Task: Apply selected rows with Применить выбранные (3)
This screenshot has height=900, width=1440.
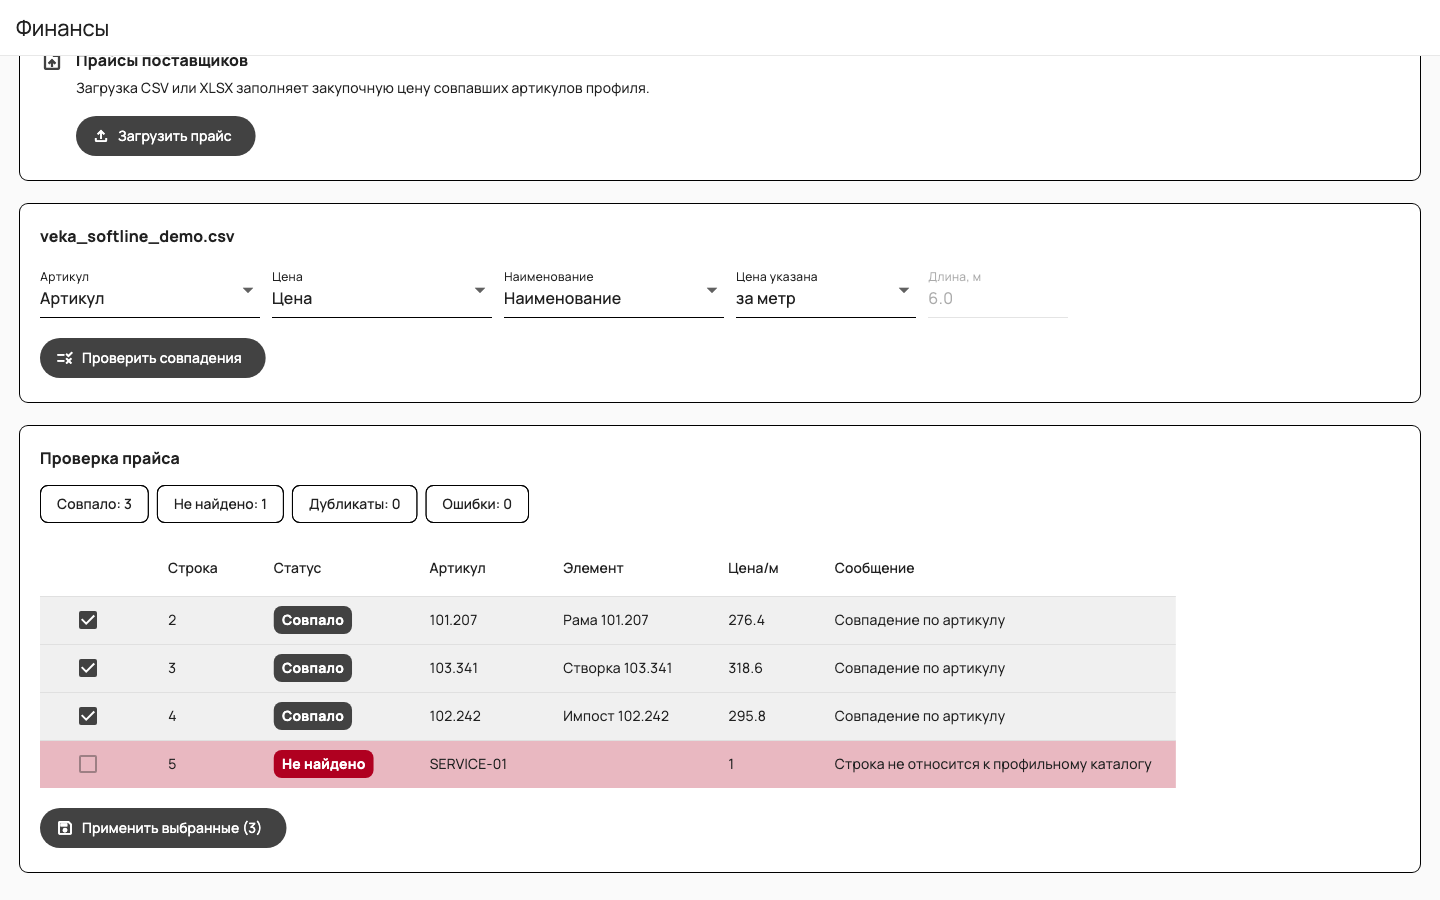Action: pos(163,828)
